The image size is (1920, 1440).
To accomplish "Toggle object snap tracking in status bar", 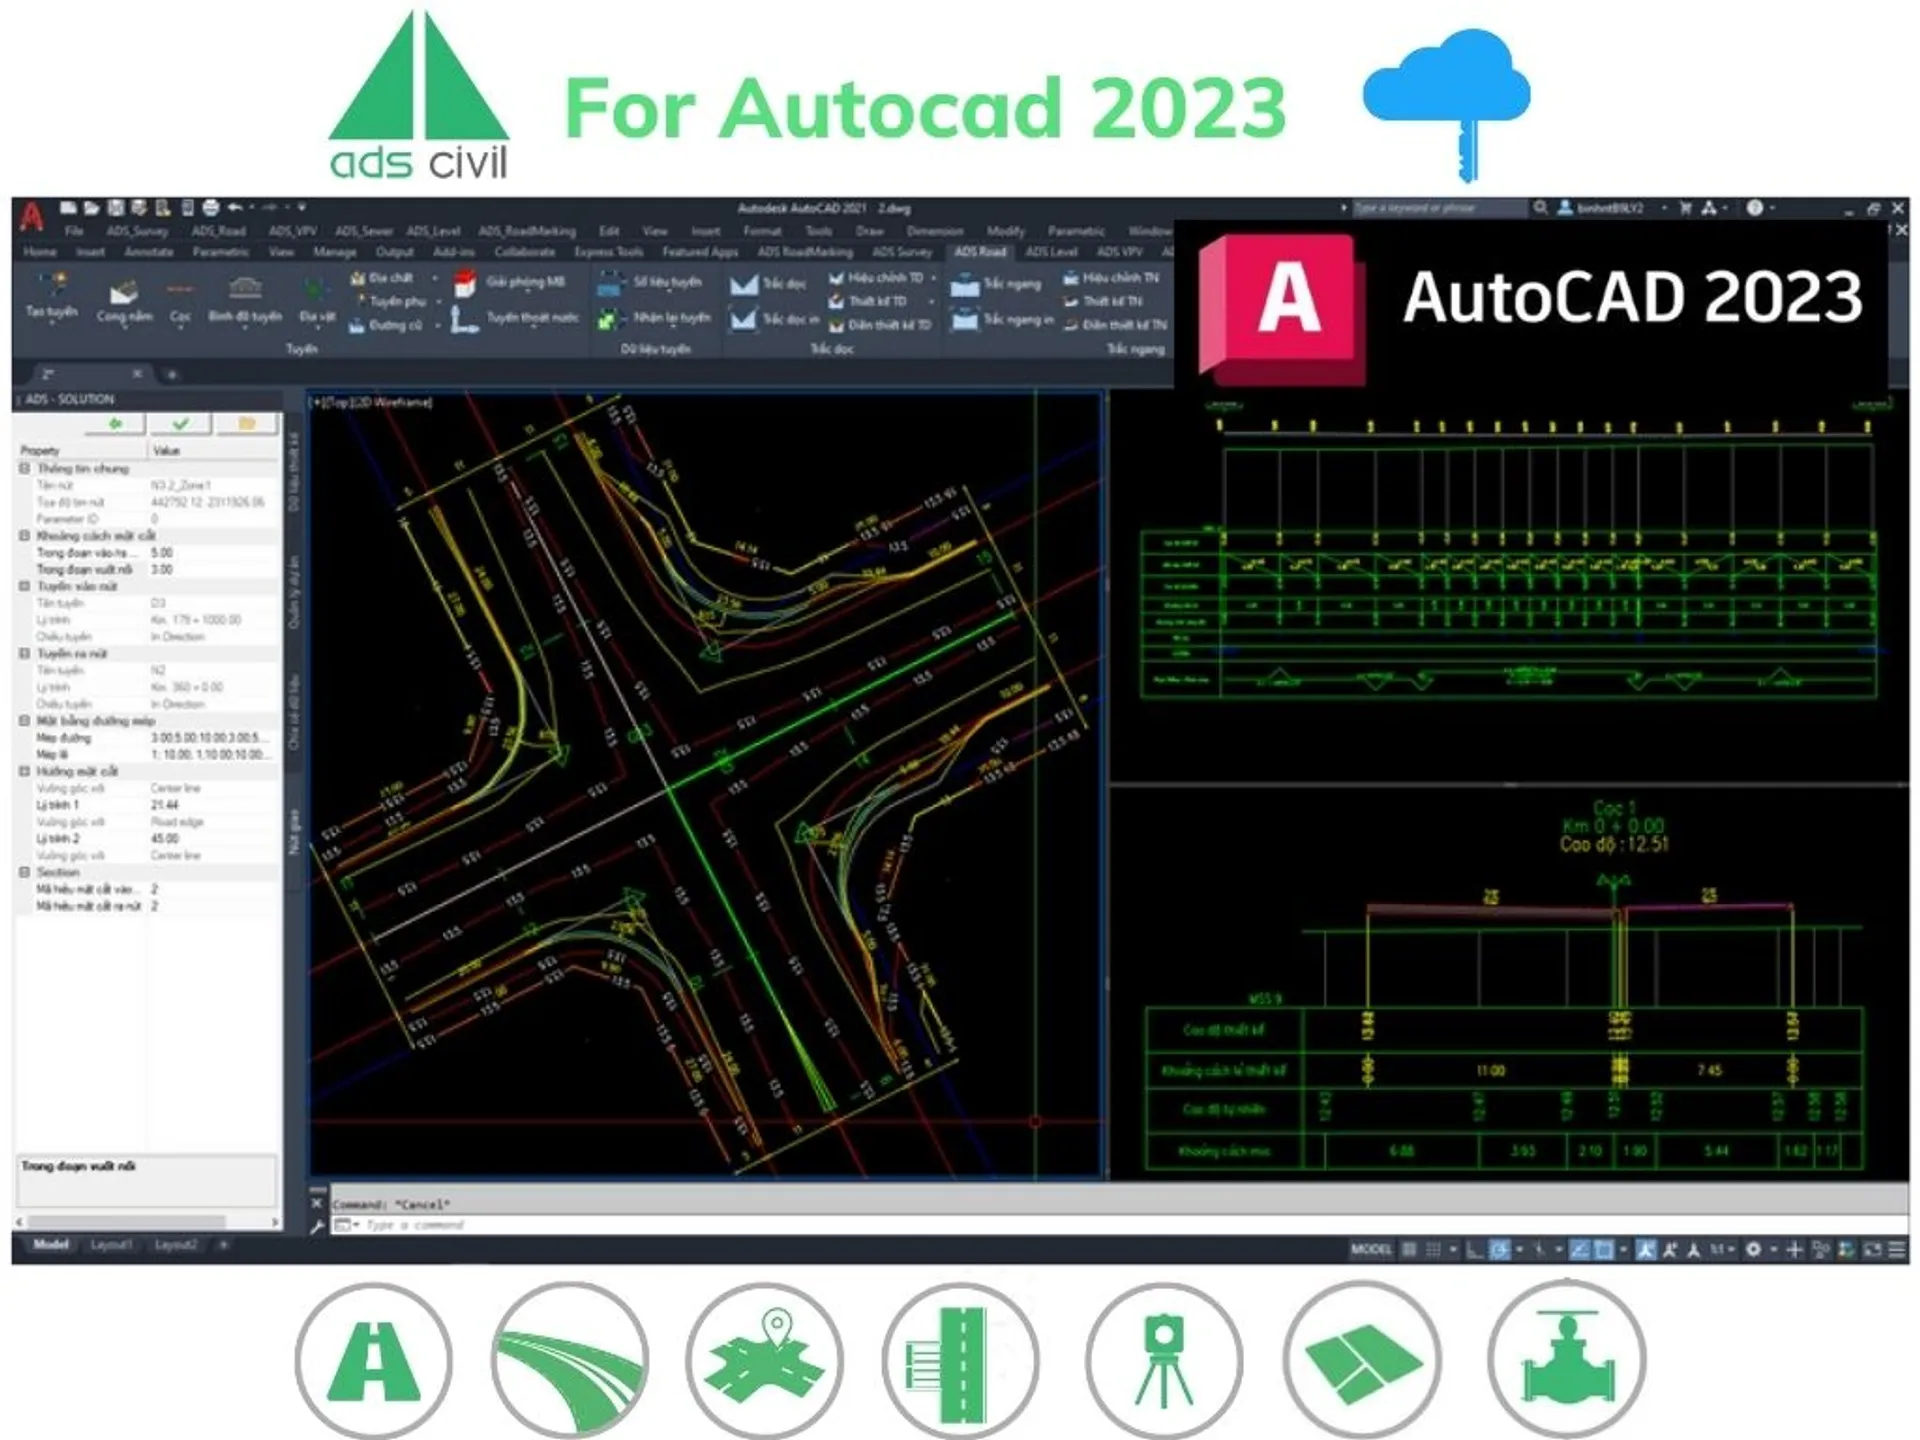I will (1579, 1249).
